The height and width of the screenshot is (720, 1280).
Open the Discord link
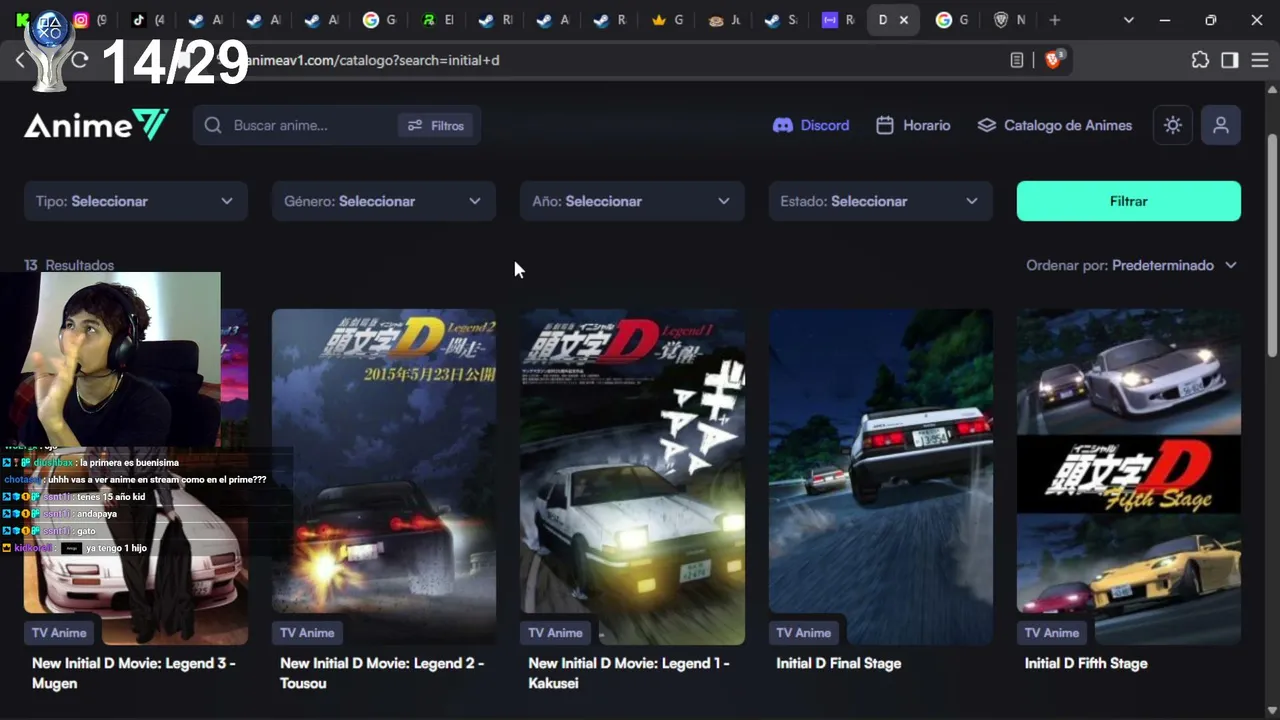click(x=811, y=125)
